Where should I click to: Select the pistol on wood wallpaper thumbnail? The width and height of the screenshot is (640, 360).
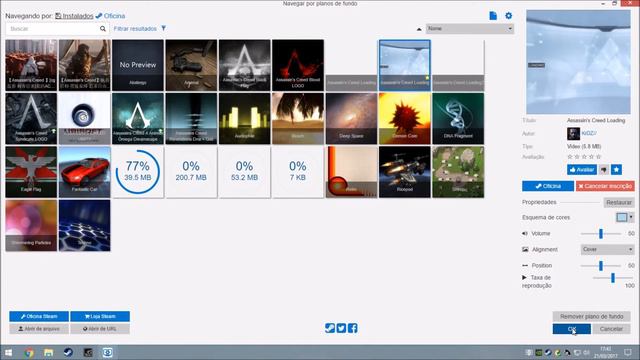[191, 65]
